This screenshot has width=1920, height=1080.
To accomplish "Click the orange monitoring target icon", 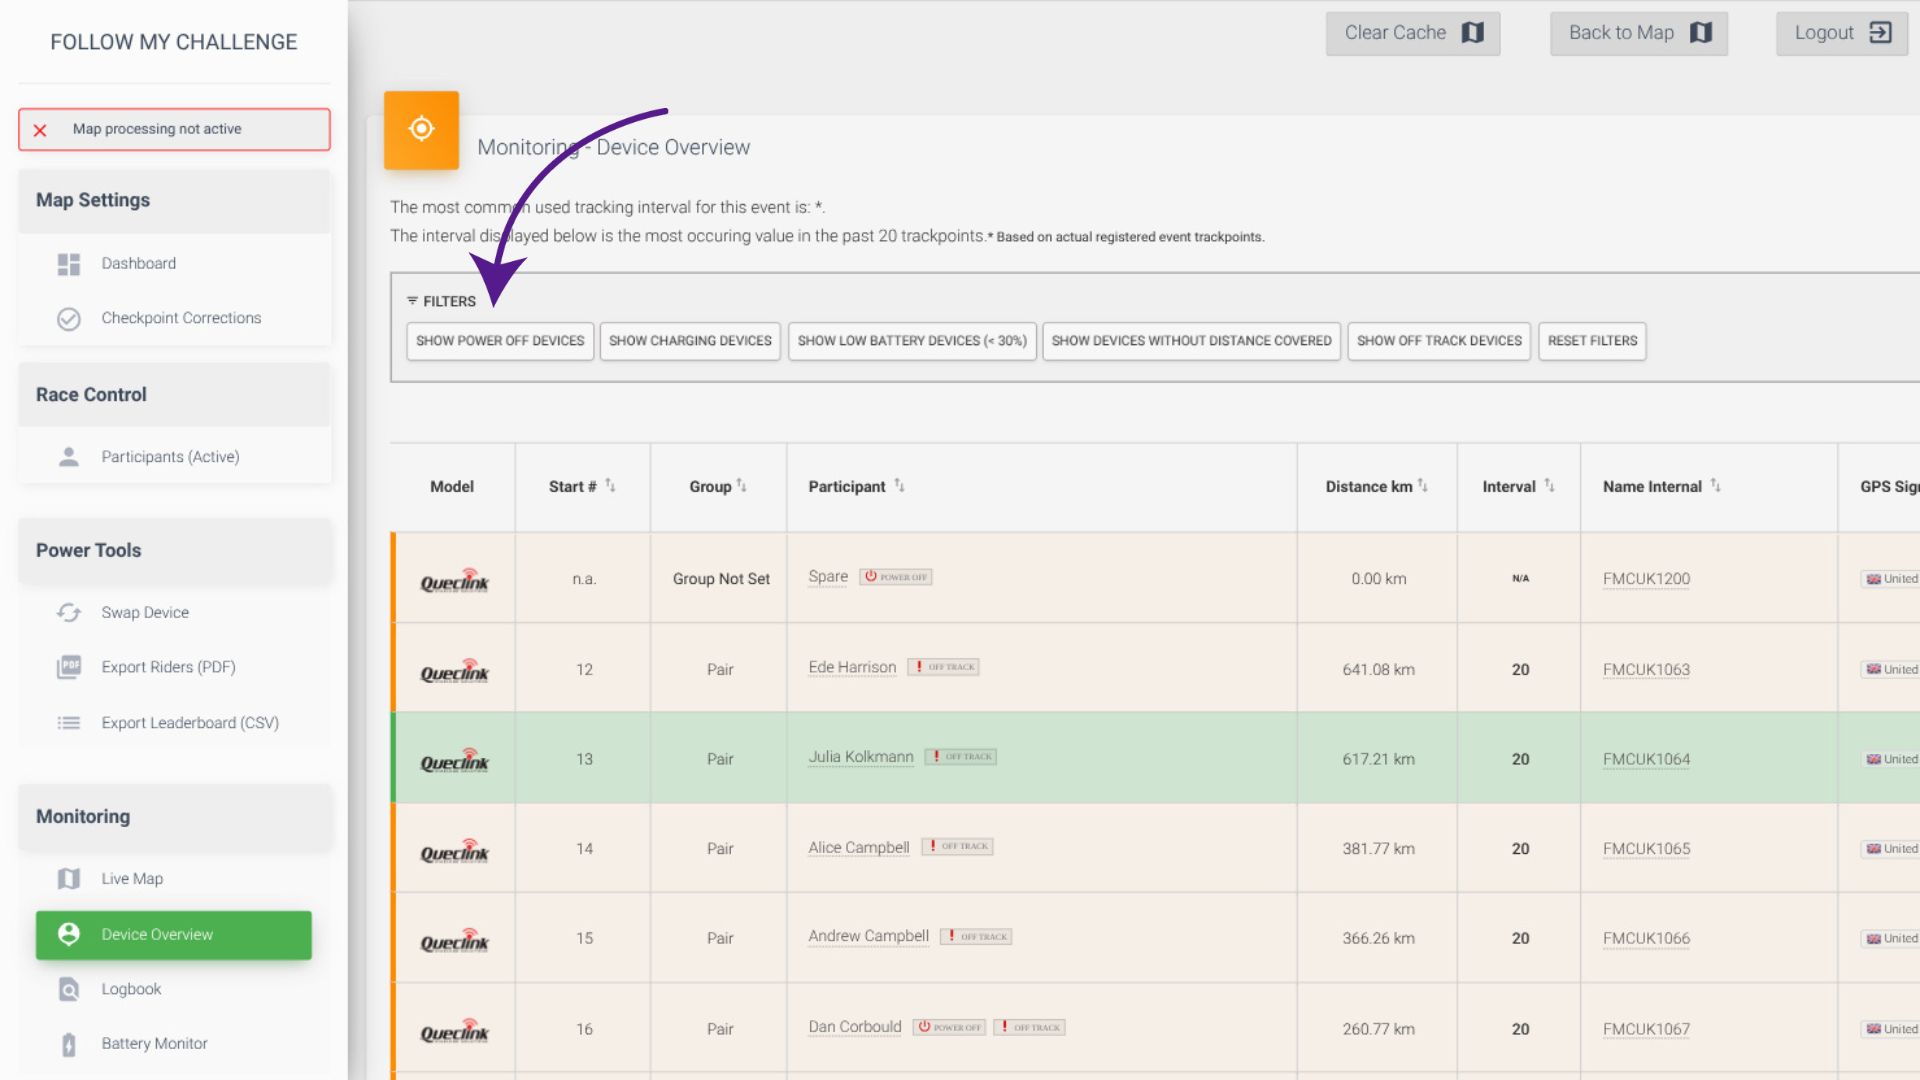I will click(421, 129).
